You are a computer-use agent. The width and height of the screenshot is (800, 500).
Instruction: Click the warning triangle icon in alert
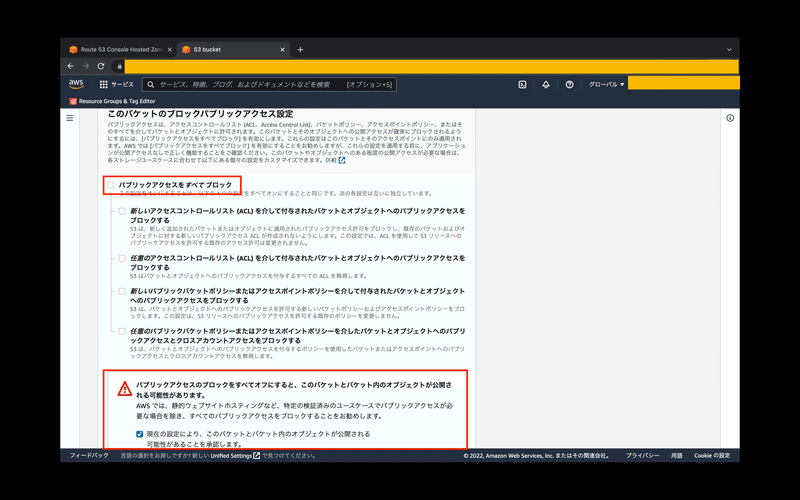point(124,389)
